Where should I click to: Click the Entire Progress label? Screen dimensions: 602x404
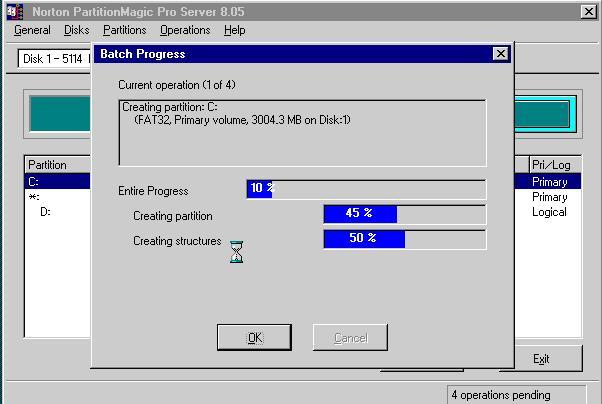153,191
